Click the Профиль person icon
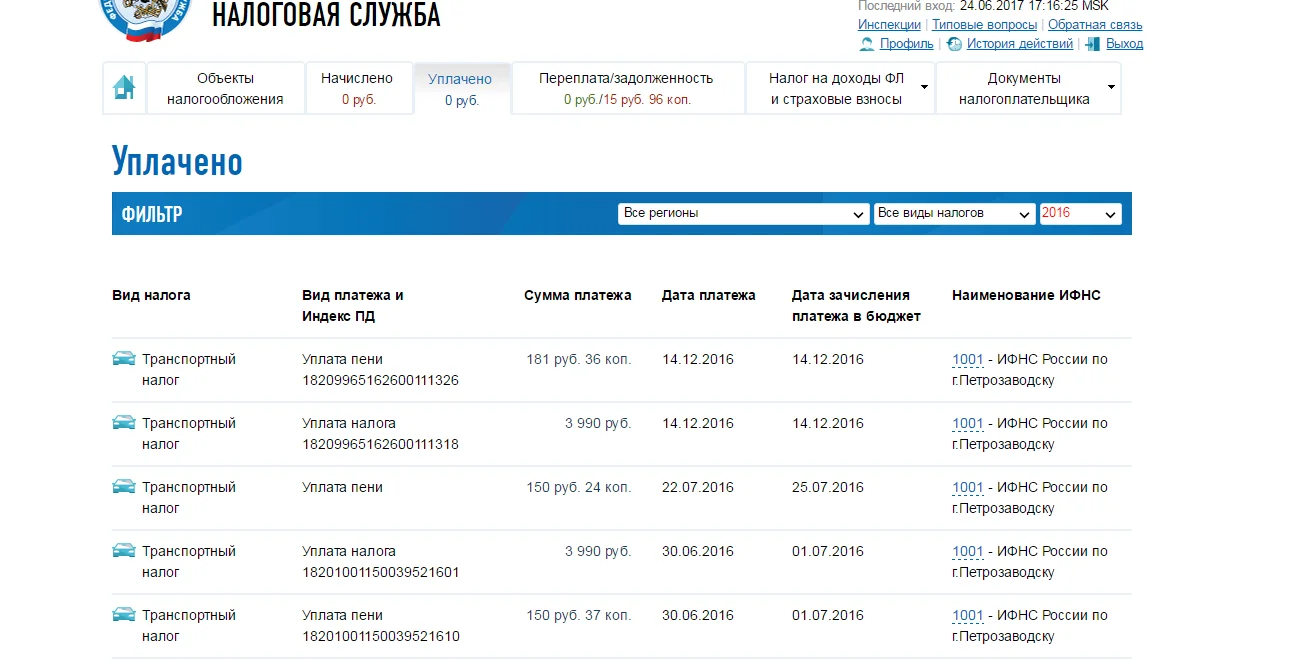This screenshot has height=662, width=1292. (865, 44)
